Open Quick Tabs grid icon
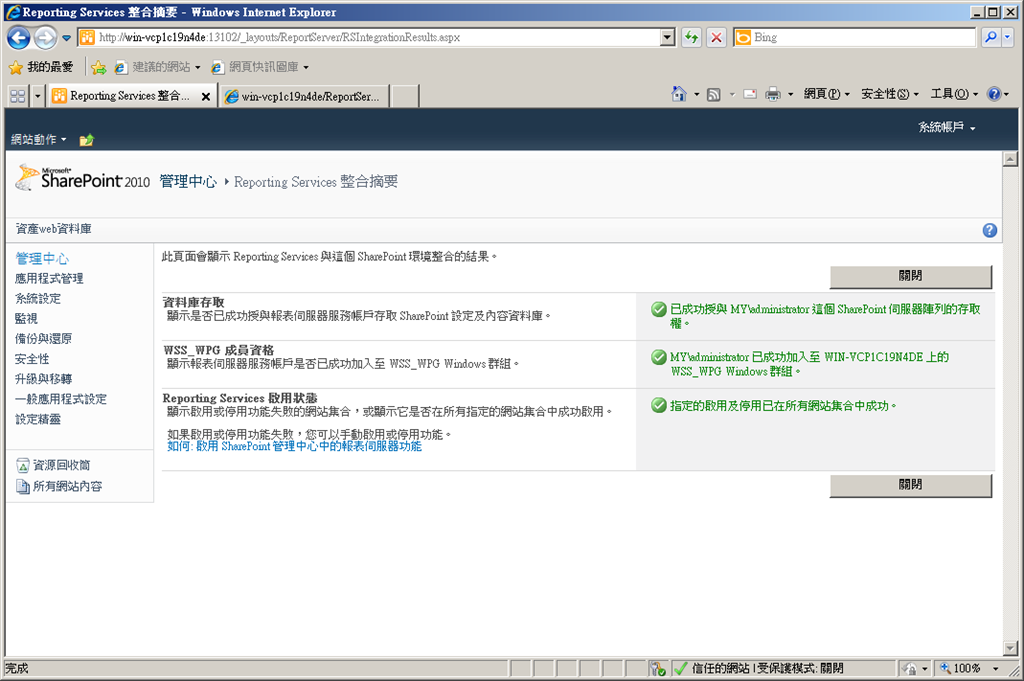Image resolution: width=1024 pixels, height=681 pixels. coord(18,96)
